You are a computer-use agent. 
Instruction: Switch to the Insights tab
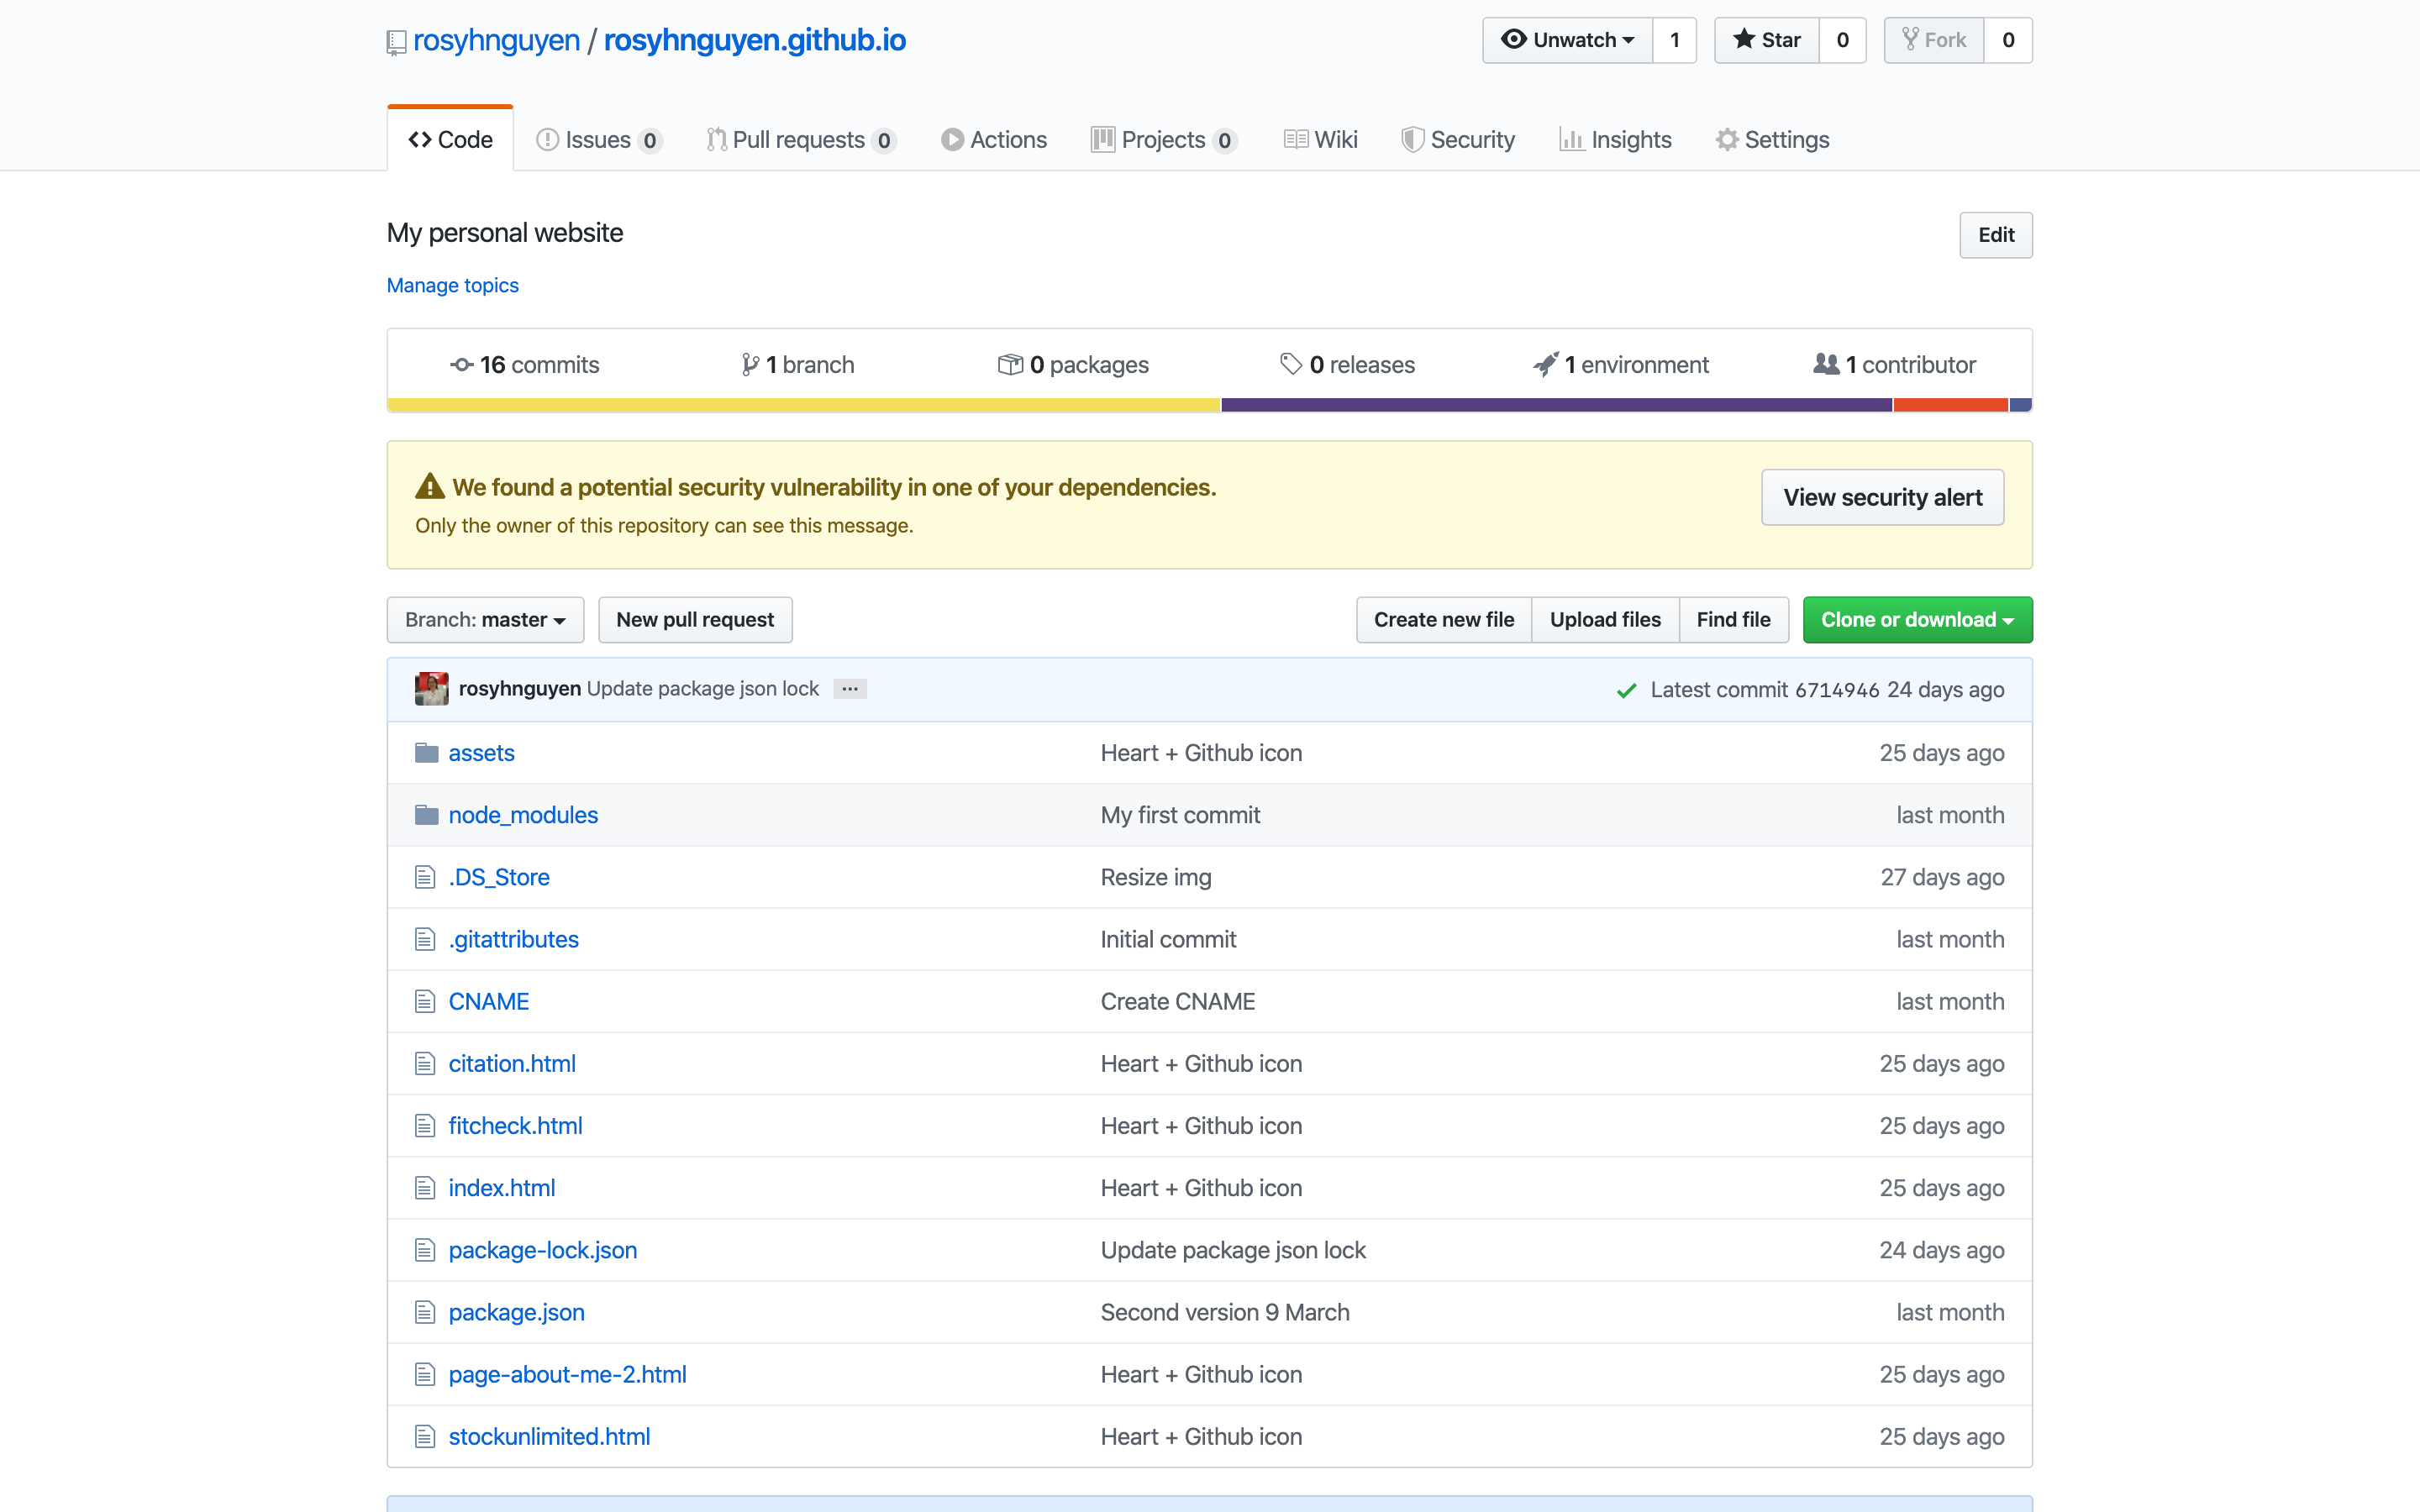point(1615,140)
